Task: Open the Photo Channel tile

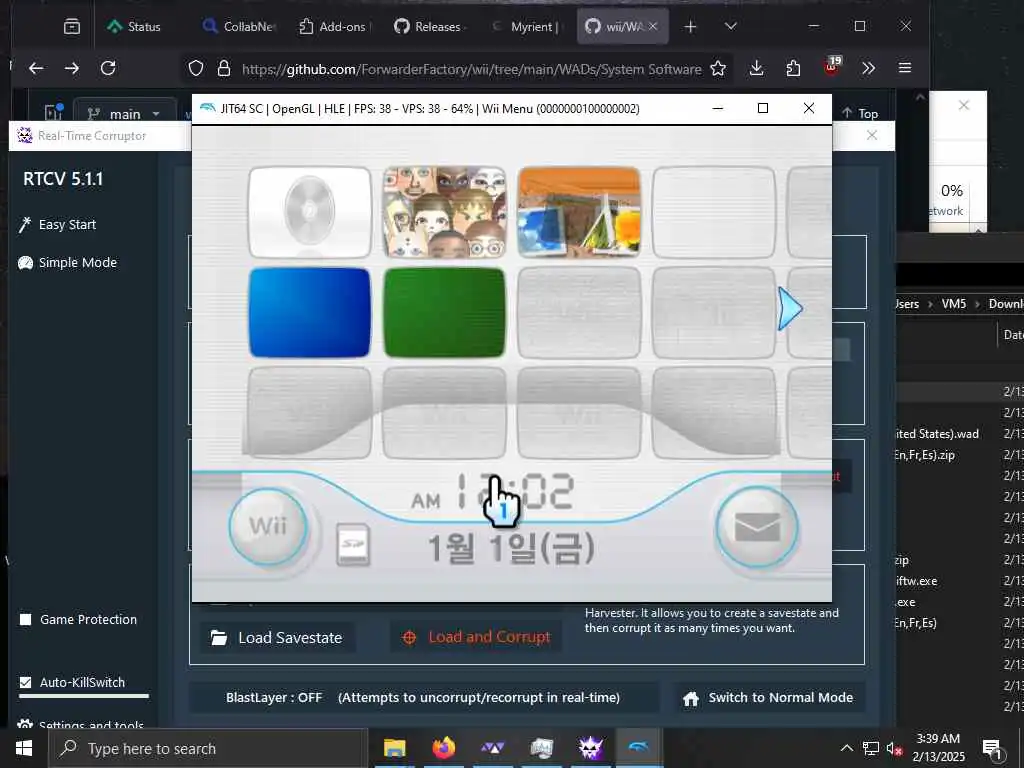Action: (x=579, y=212)
